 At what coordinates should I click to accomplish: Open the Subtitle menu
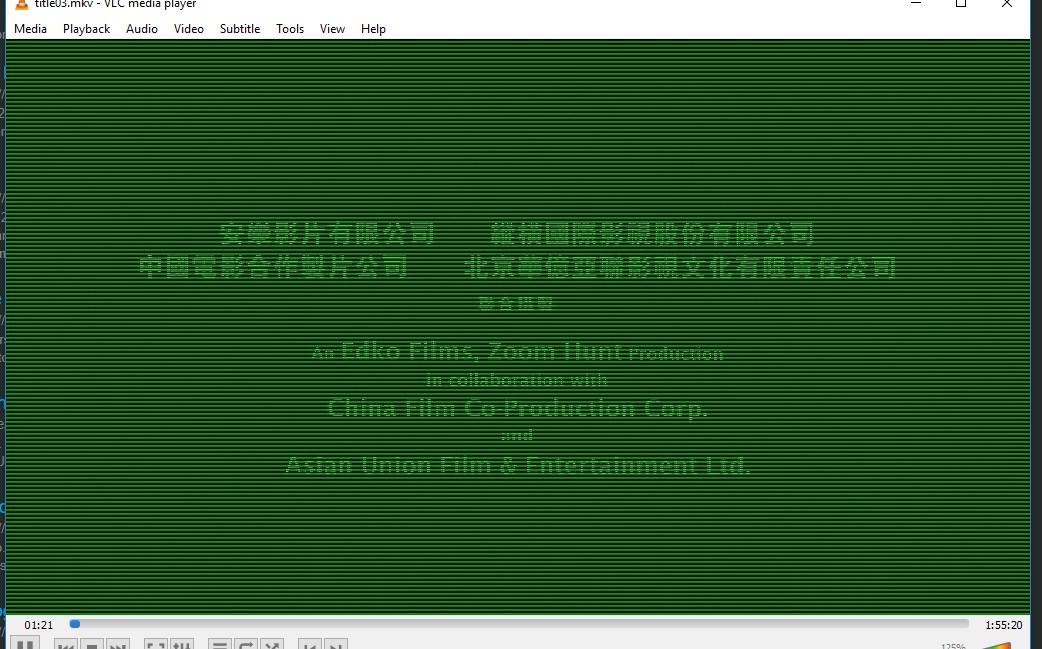pos(240,29)
